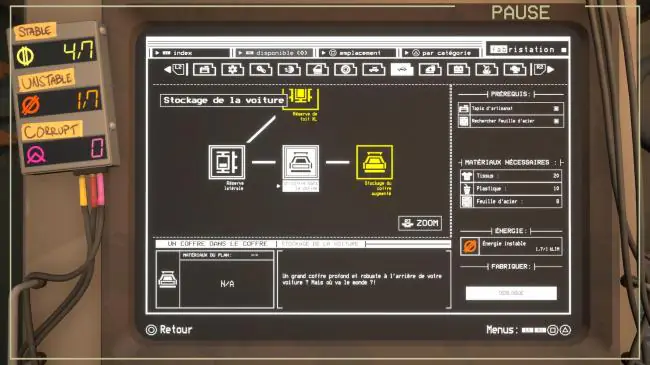Toggle the Tapis d'artisanat prerequisite checkbox
Screen dimensions: 650x365
click(x=556, y=109)
